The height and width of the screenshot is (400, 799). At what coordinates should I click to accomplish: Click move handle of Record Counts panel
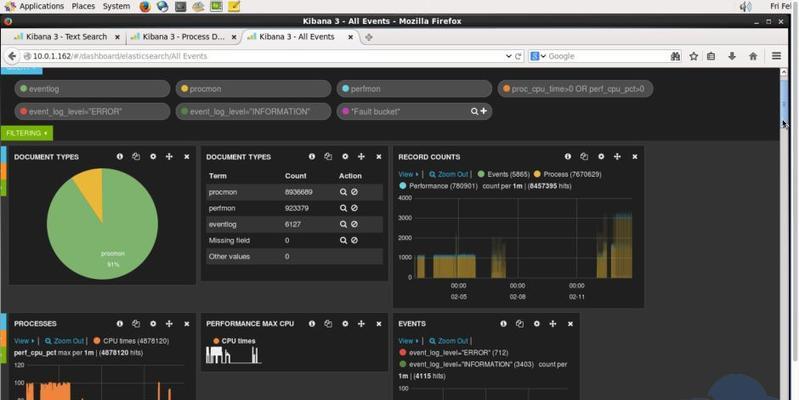pyautogui.click(x=617, y=156)
